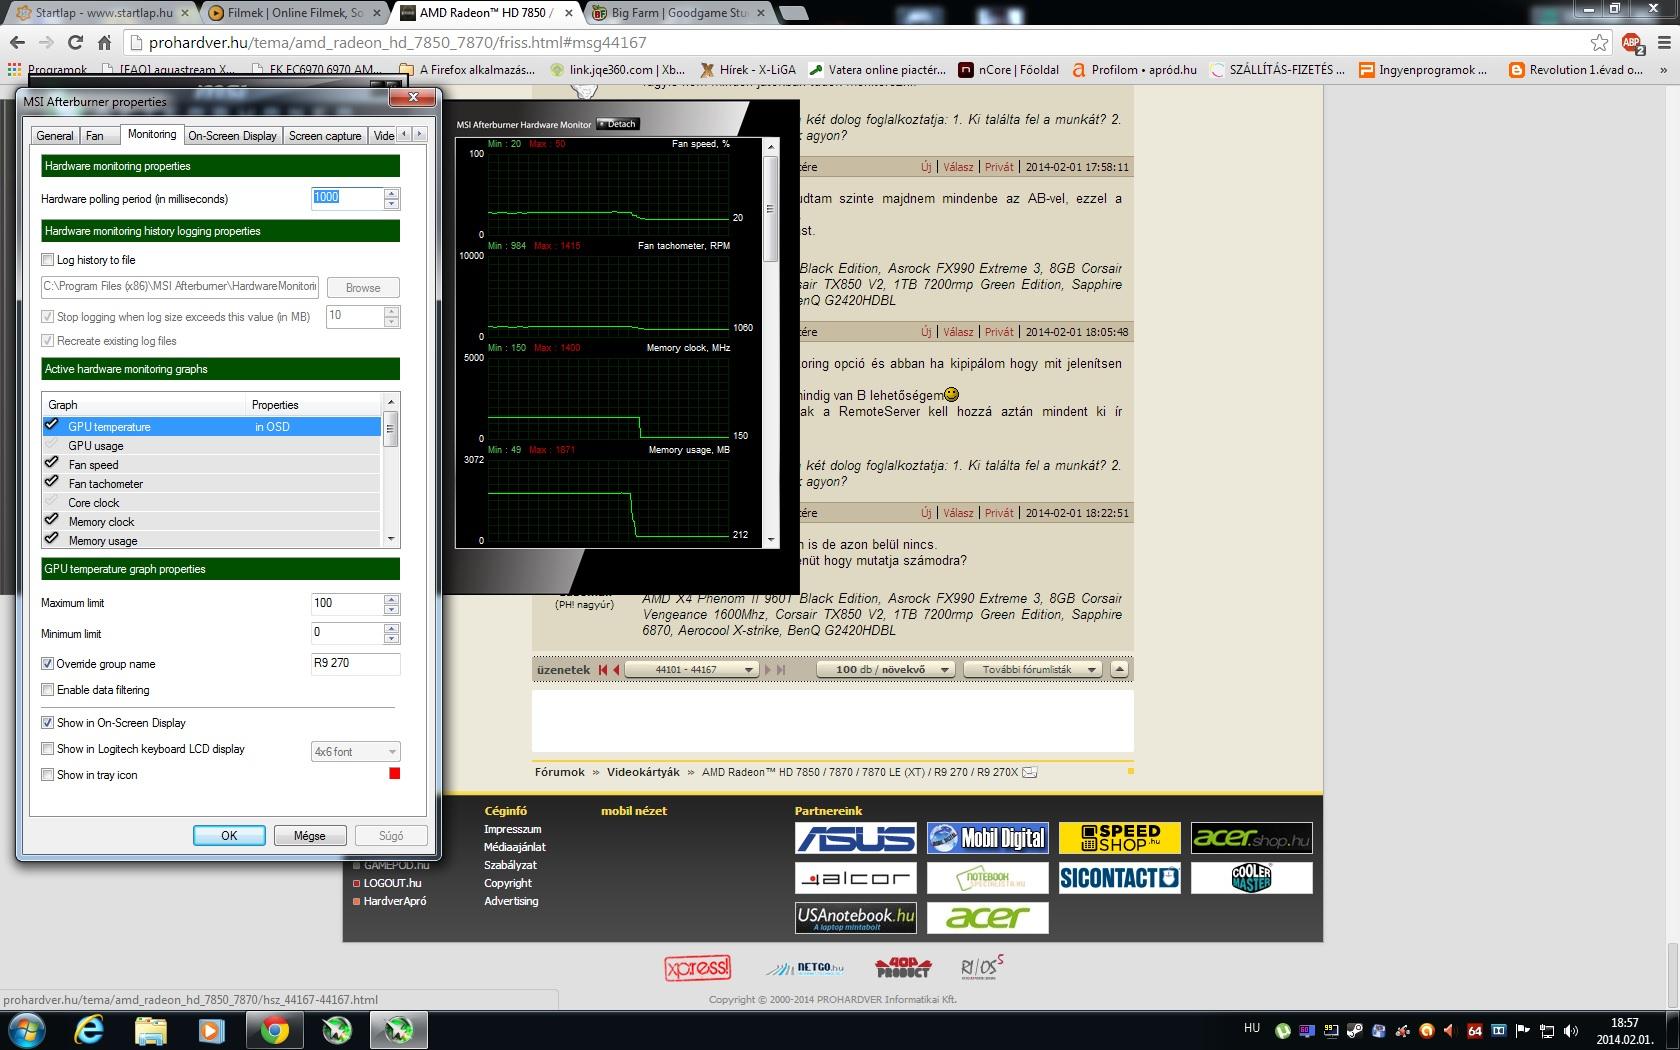The width and height of the screenshot is (1680, 1050).
Task: Enable Log history to file
Action: [x=47, y=260]
